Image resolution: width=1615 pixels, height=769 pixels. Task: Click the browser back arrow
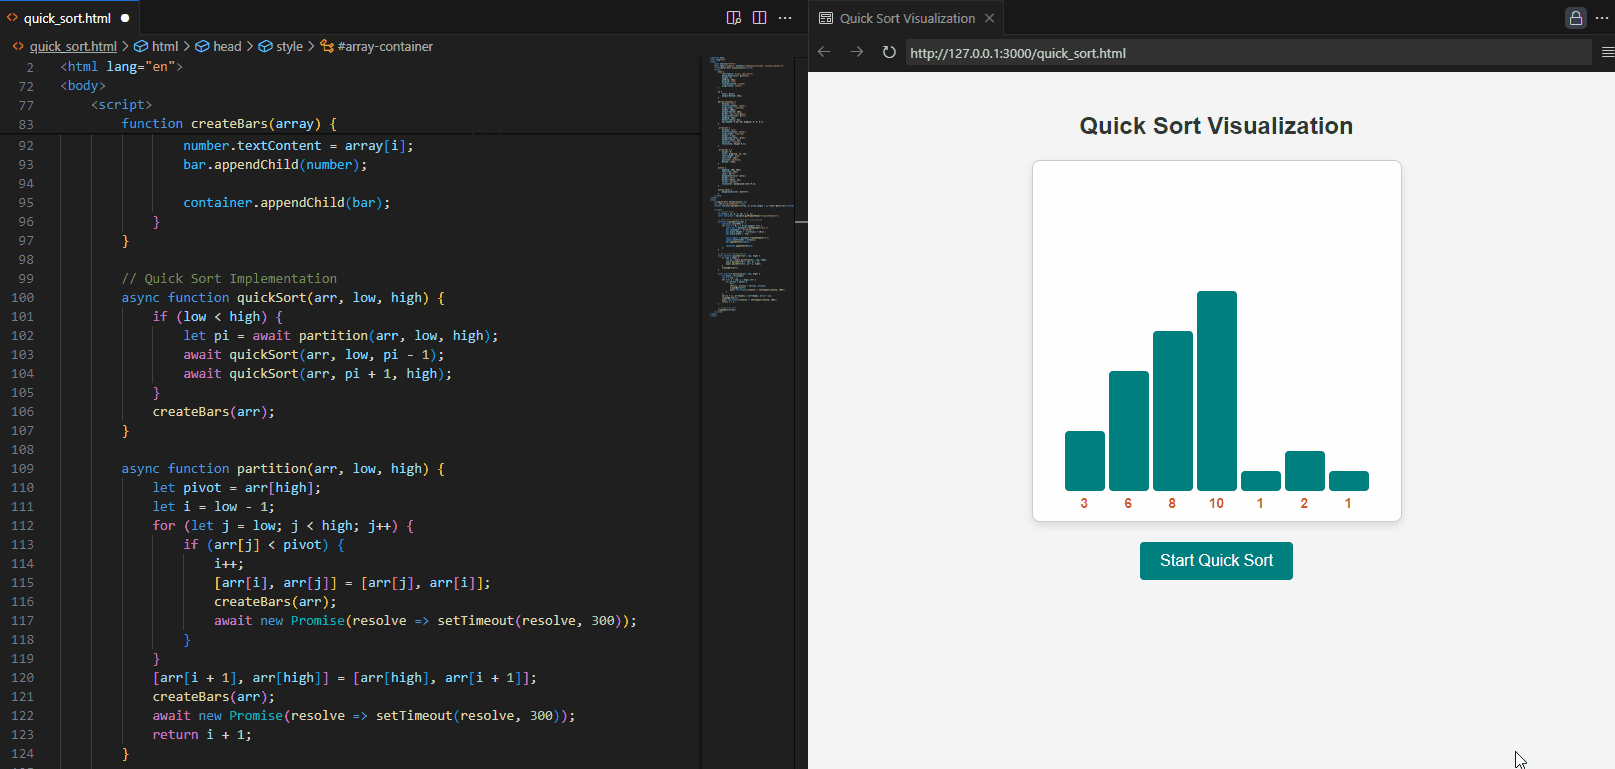coord(824,52)
